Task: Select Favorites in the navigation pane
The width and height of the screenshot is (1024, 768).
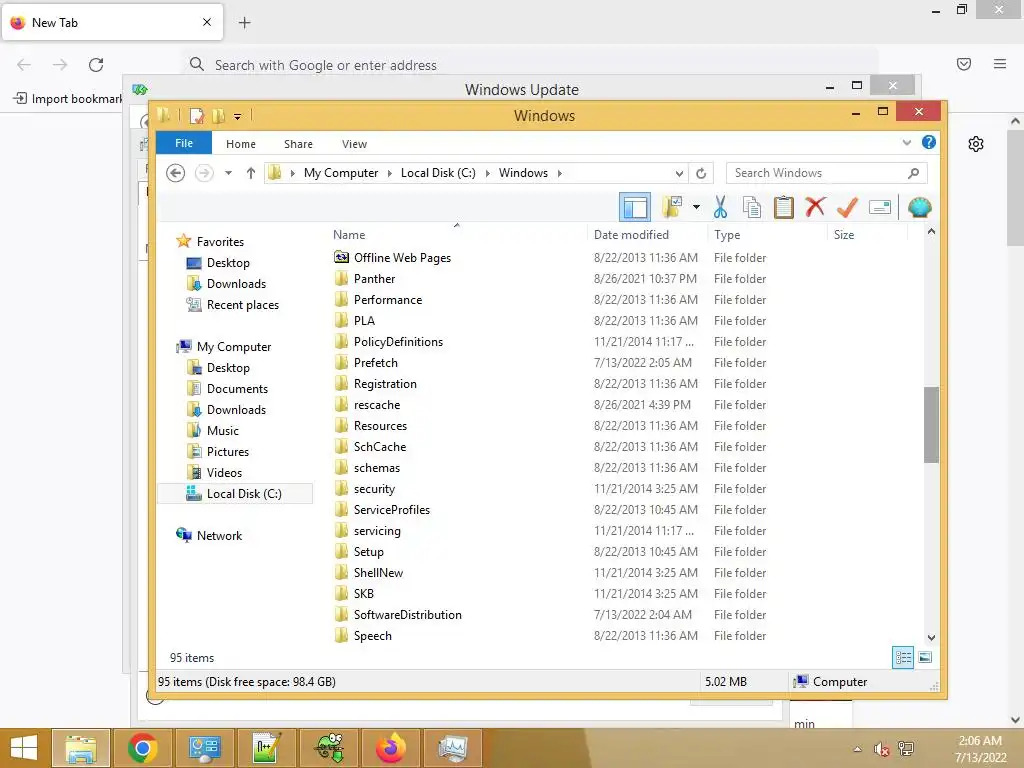Action: [x=220, y=242]
